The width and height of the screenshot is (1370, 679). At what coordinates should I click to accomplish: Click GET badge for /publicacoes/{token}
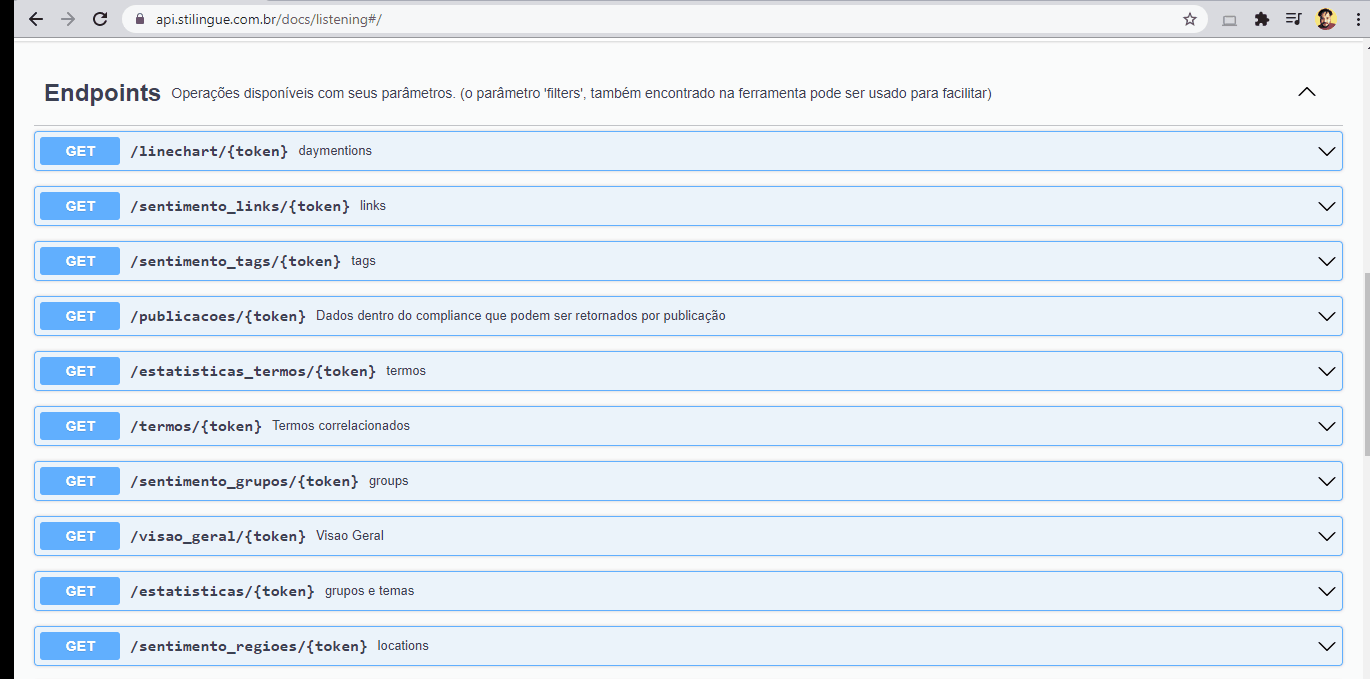(x=80, y=316)
